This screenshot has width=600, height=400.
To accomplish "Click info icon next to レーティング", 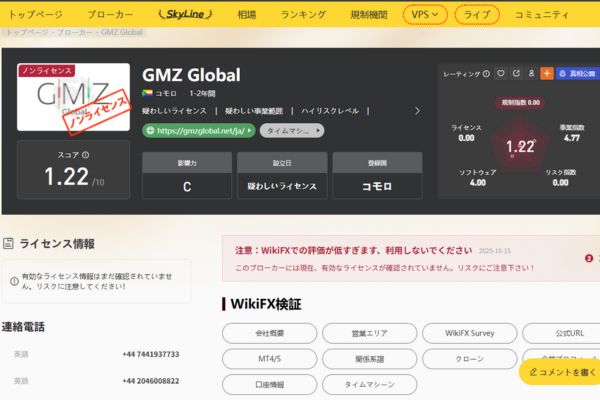I will point(486,73).
